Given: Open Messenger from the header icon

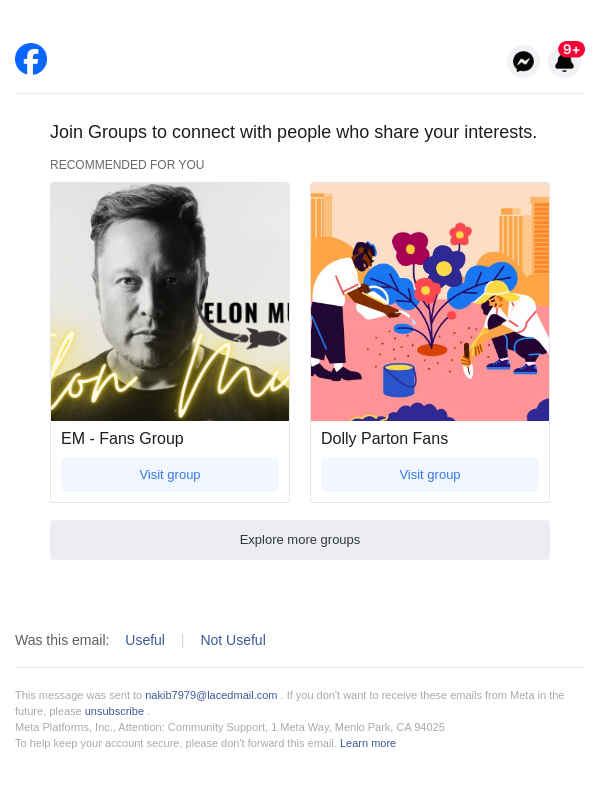Looking at the screenshot, I should [x=523, y=62].
